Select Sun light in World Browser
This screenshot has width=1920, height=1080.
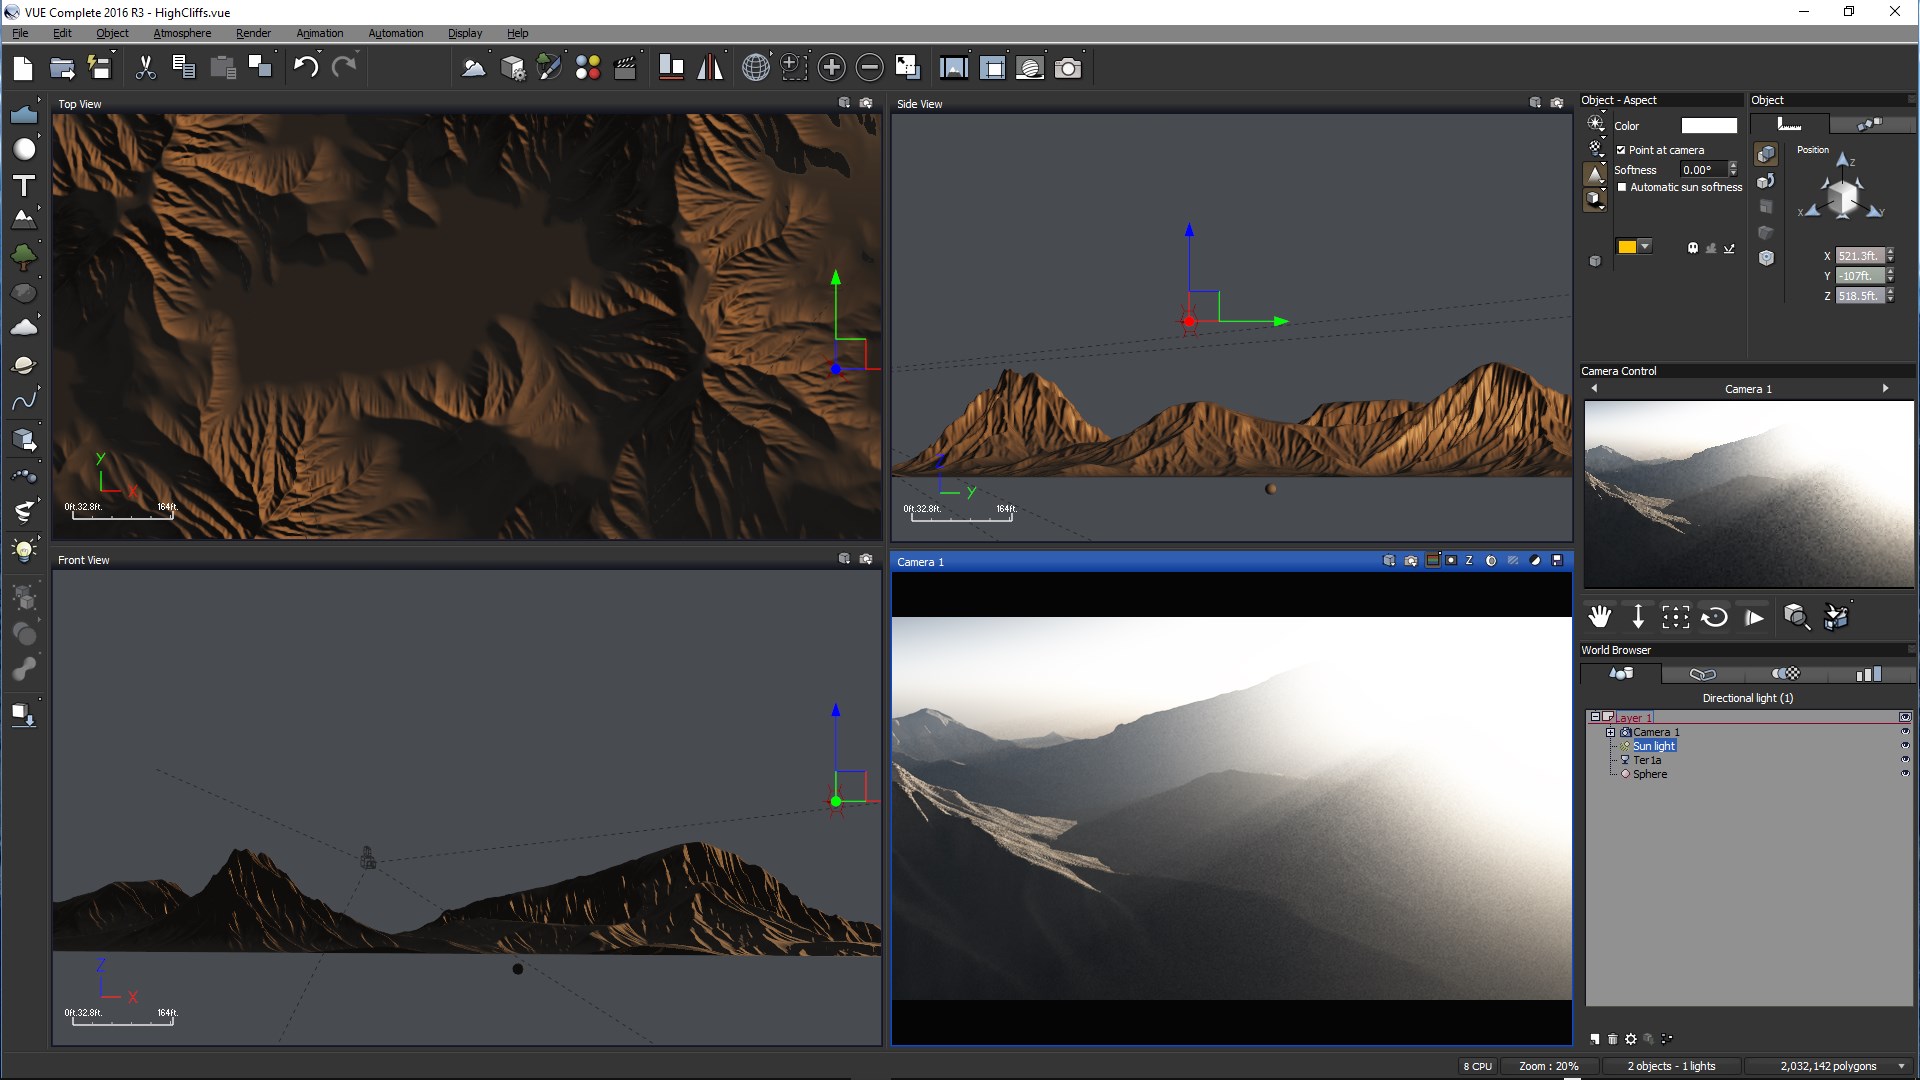(1653, 746)
